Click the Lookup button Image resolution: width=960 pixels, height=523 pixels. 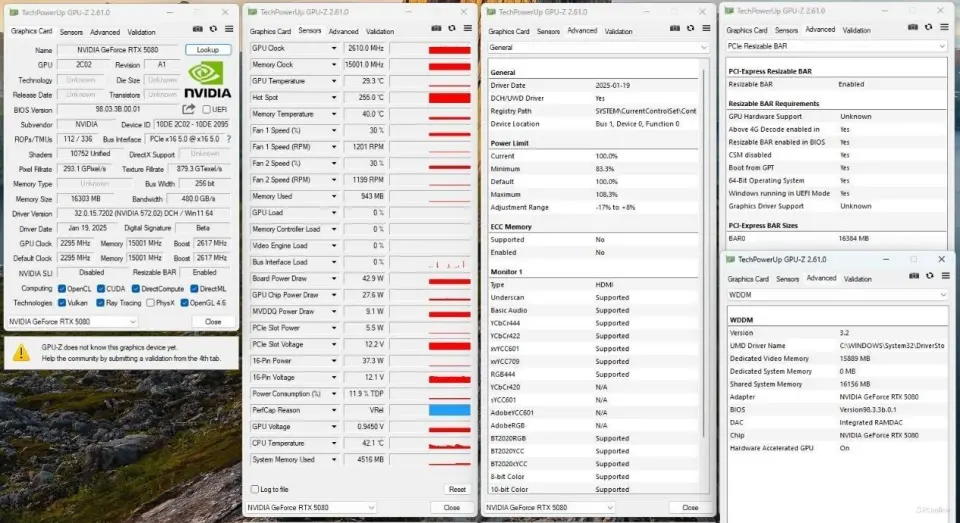click(207, 50)
